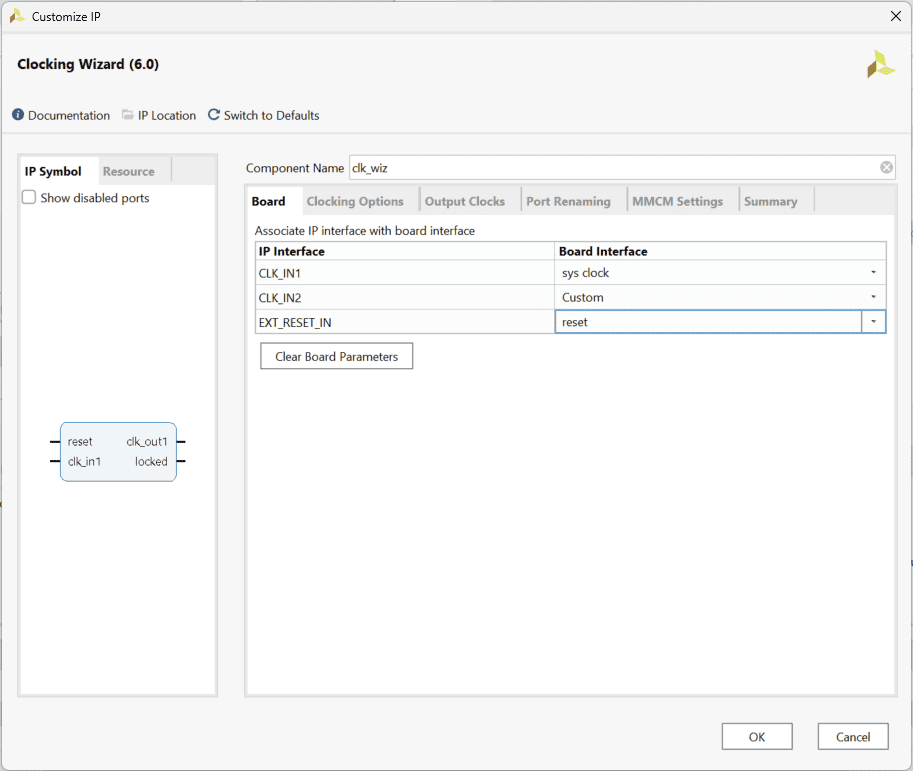Open the EXT_RESET_IN reset dropdown
Viewport: 913px width, 771px height.
873,322
